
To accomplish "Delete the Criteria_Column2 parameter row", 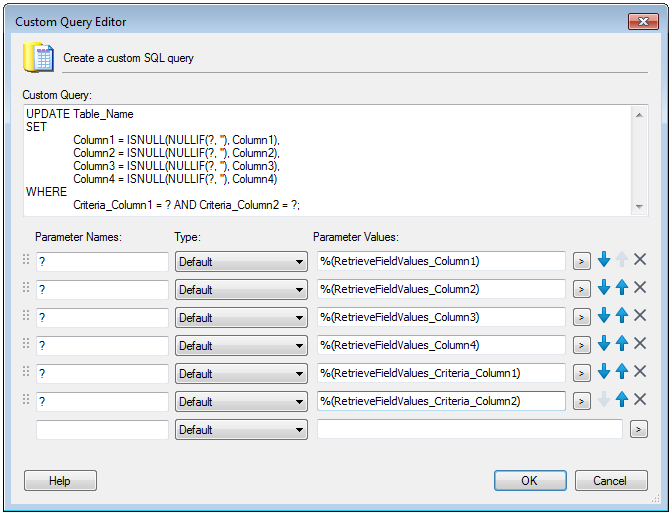I will point(640,400).
